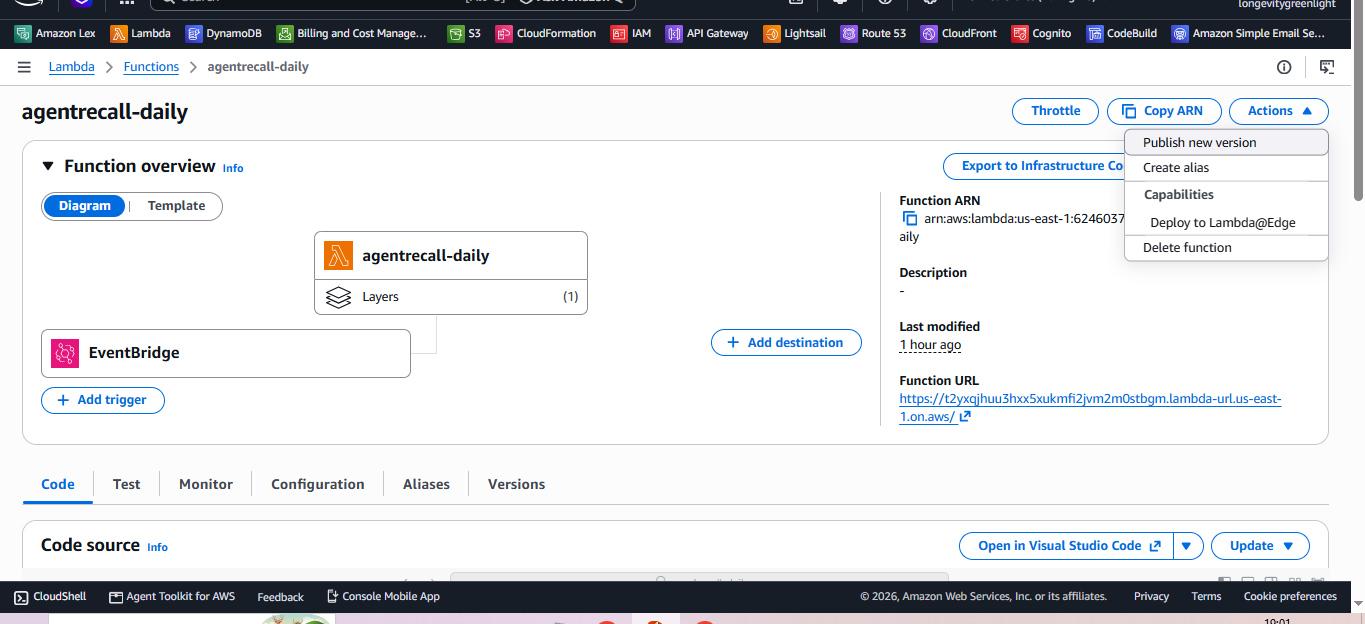Switch to the Versions tab

[x=516, y=484]
